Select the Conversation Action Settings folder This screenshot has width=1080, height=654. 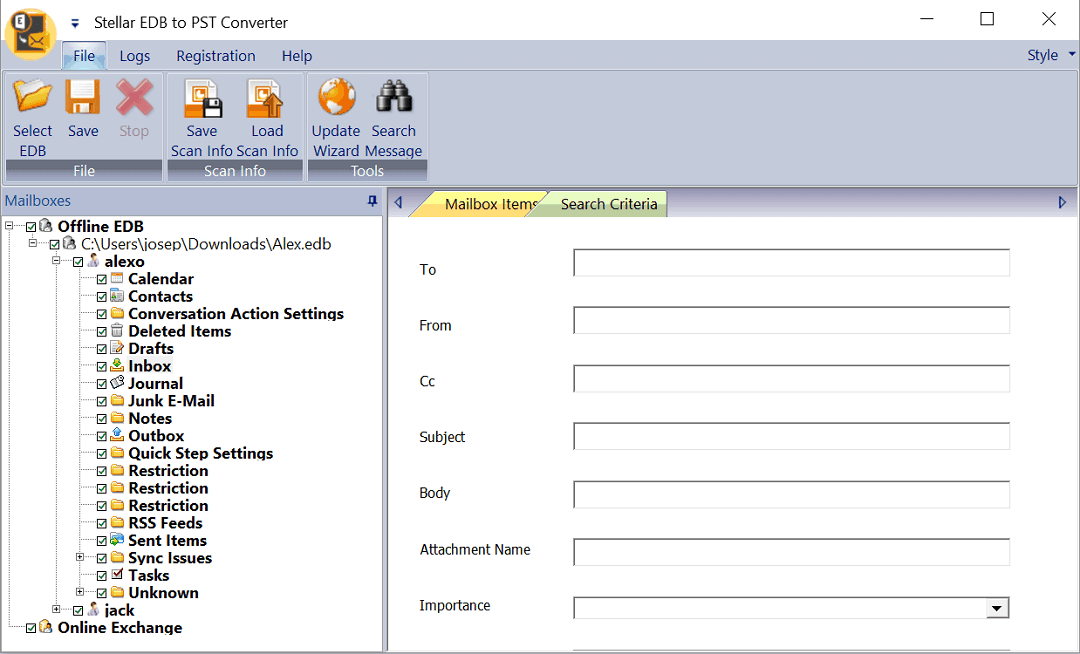(236, 314)
